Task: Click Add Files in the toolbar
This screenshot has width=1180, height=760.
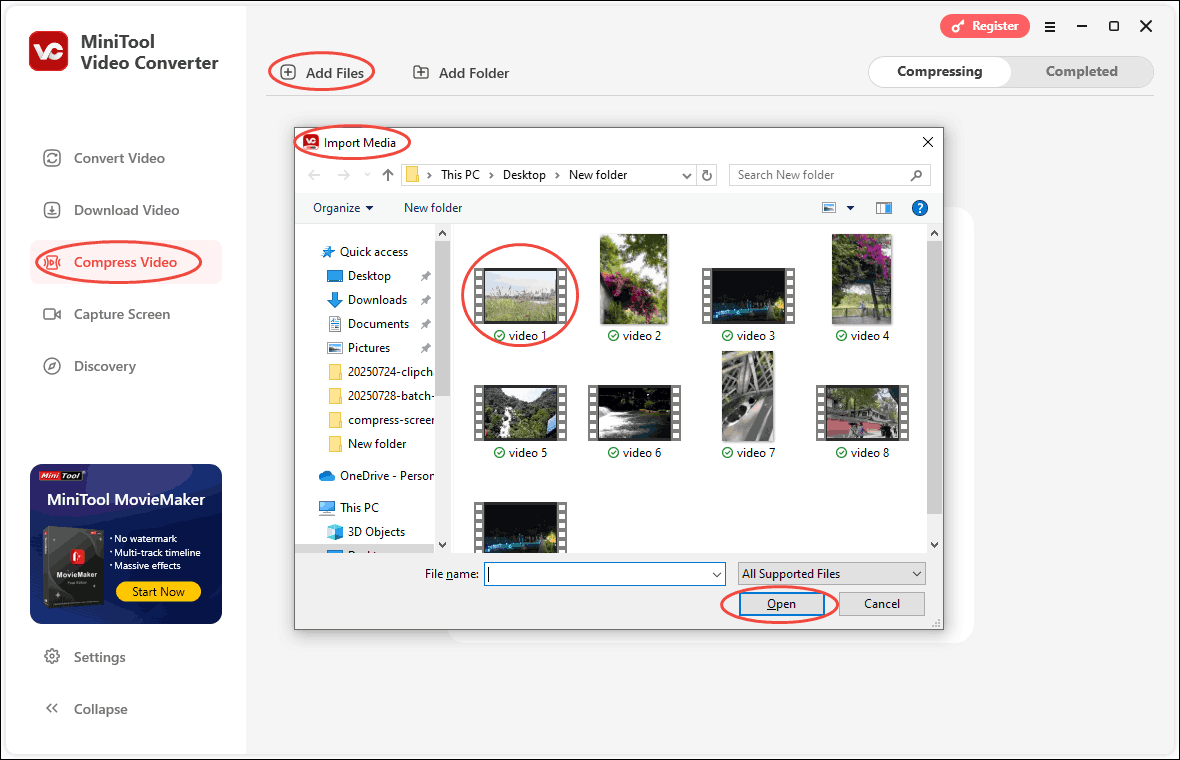Action: click(x=322, y=73)
